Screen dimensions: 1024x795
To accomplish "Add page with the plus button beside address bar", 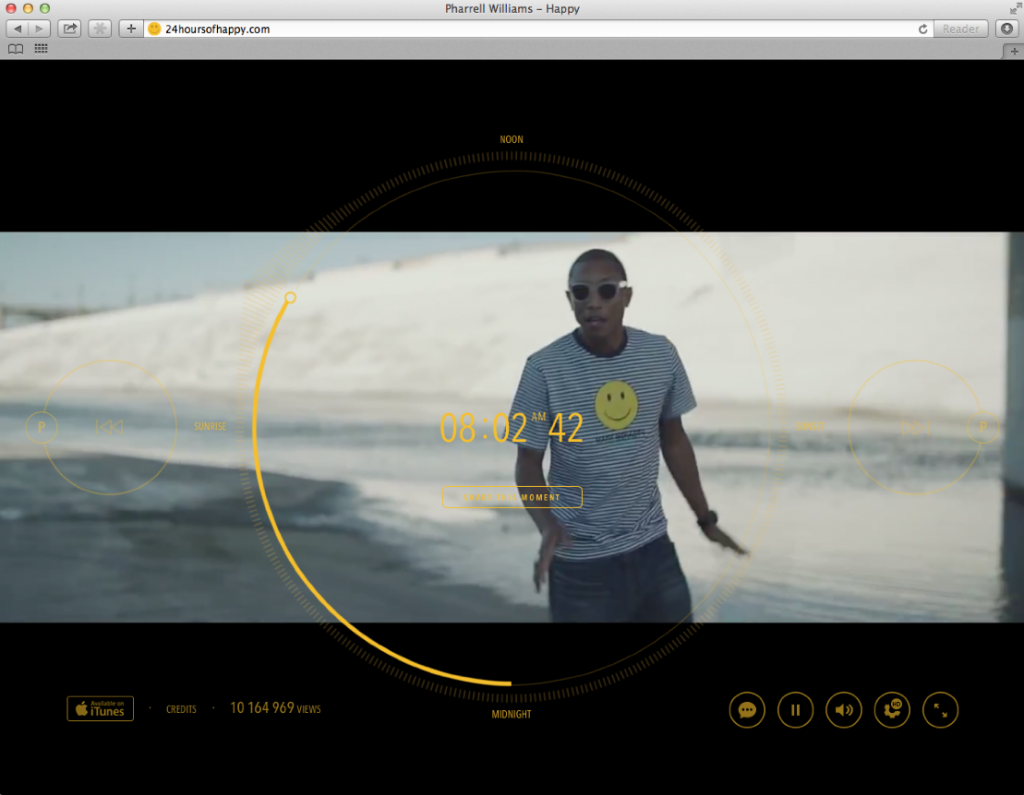I will click(x=131, y=29).
